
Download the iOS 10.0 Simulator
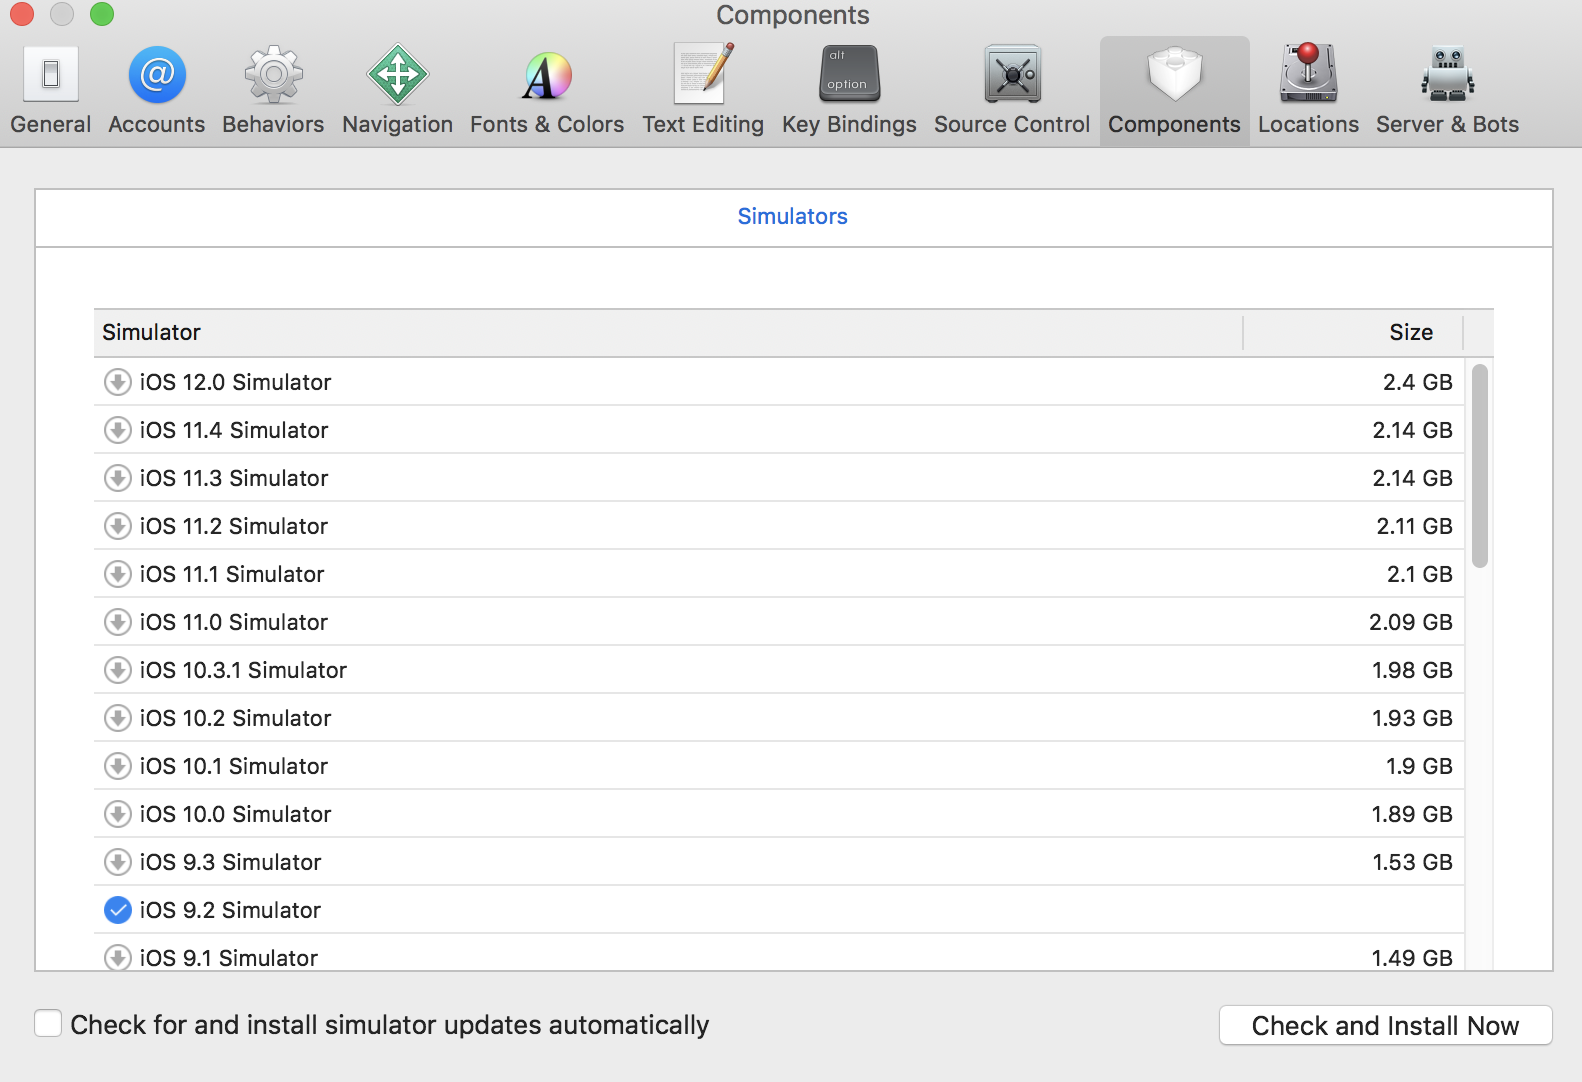(118, 814)
